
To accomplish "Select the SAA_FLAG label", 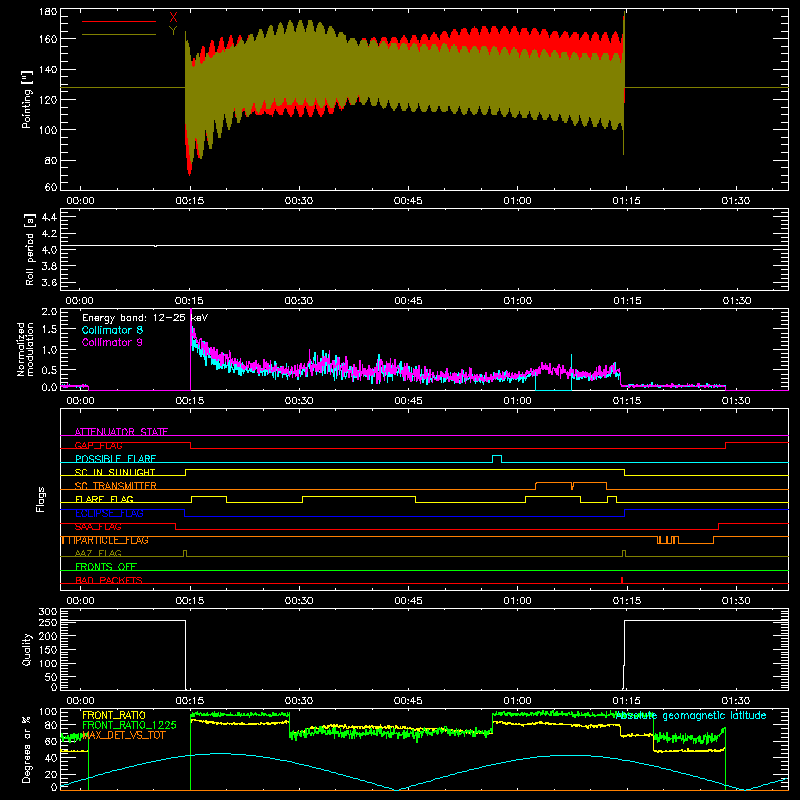I will (98, 526).
